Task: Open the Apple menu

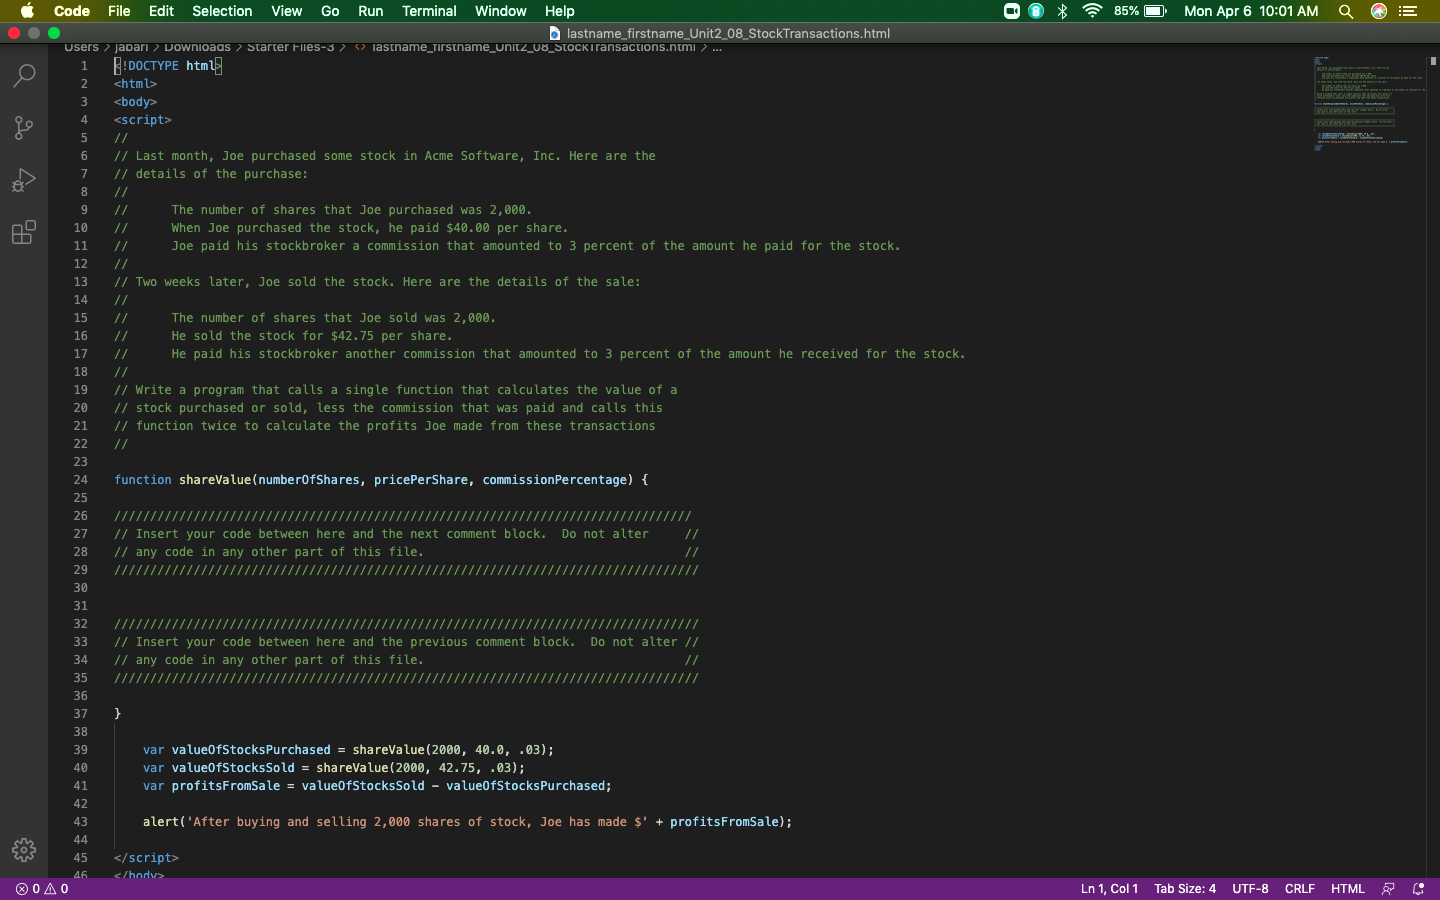Action: [27, 11]
